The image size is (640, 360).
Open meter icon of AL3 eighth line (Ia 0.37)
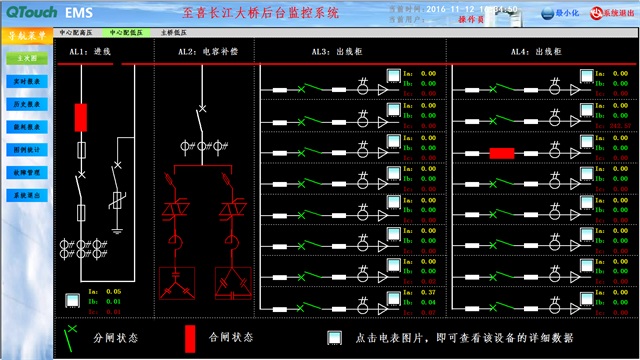[393, 298]
